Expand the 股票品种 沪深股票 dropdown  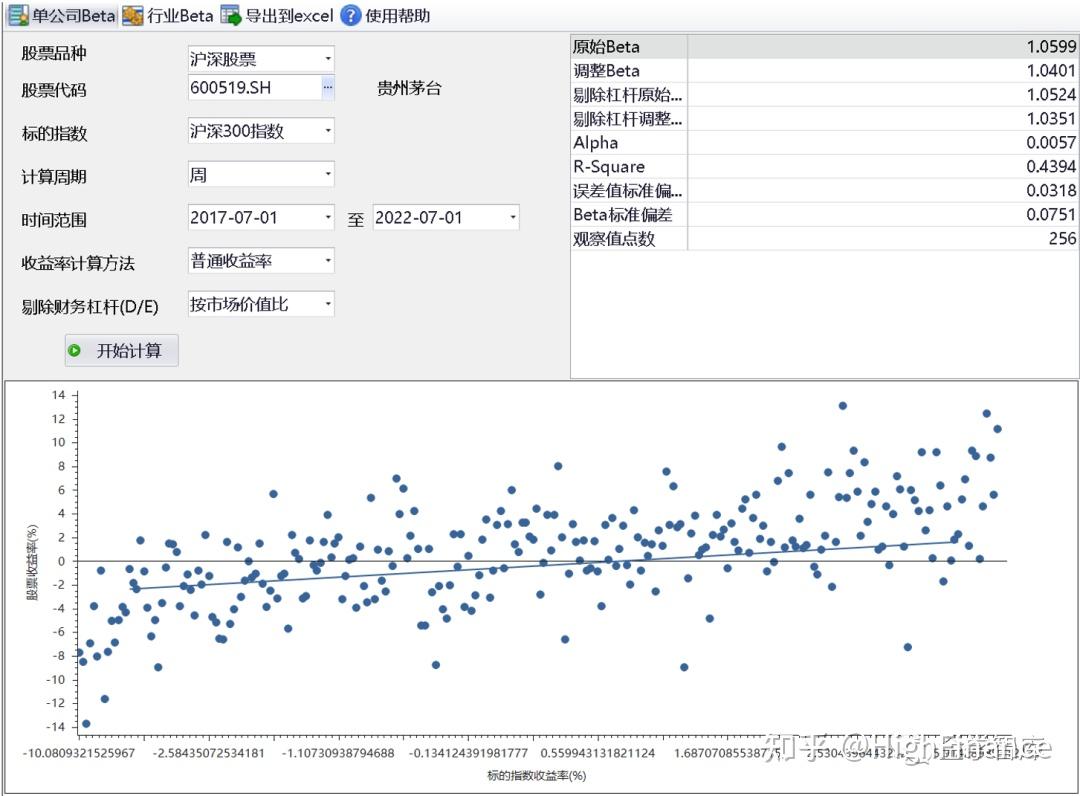[328, 59]
